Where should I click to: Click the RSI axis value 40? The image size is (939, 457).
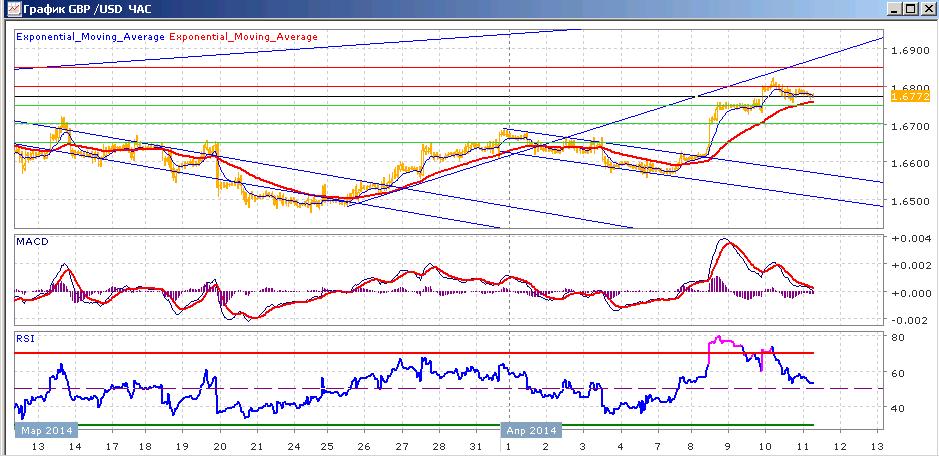(x=898, y=408)
